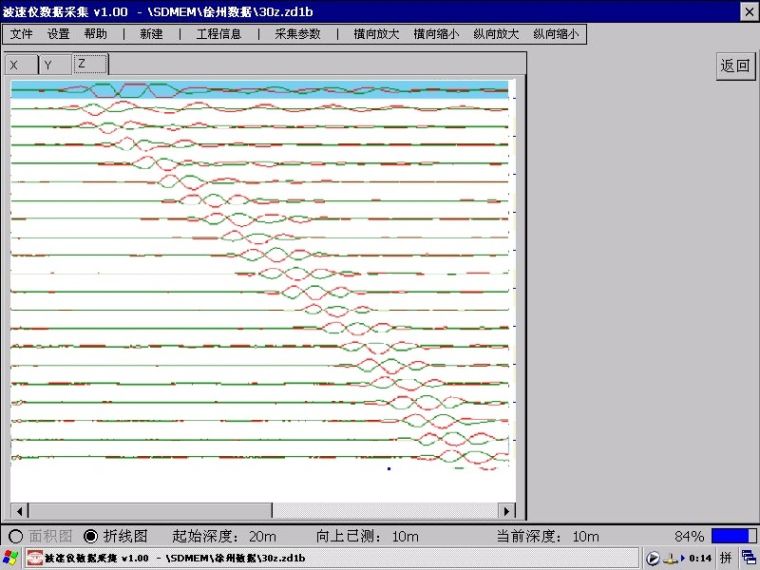Click the input method 拼 icon
Screen dimensions: 760x570
[726, 557]
